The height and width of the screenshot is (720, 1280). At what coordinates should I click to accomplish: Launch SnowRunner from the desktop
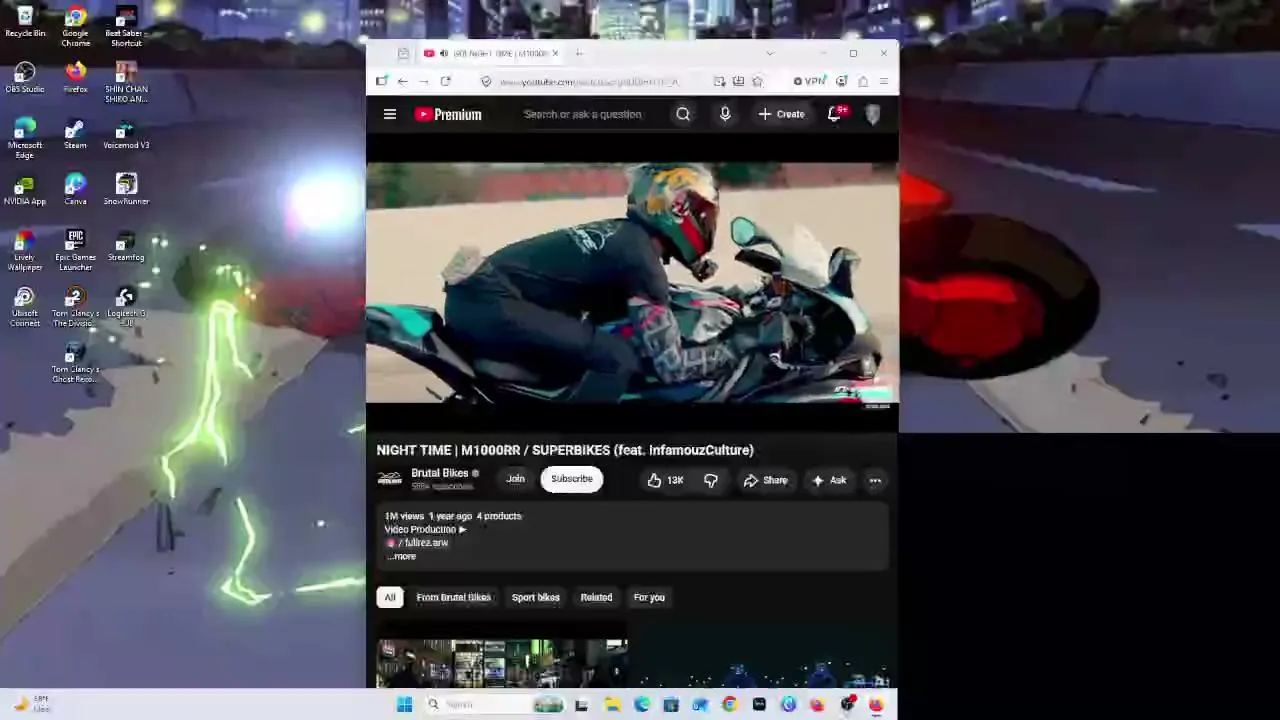pos(126,190)
